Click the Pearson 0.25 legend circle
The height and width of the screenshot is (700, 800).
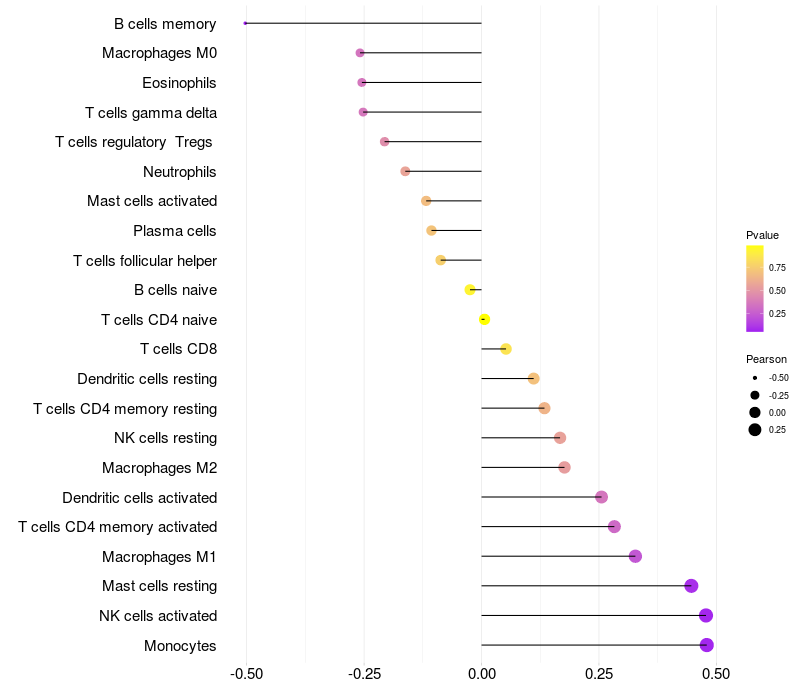pyautogui.click(x=755, y=430)
